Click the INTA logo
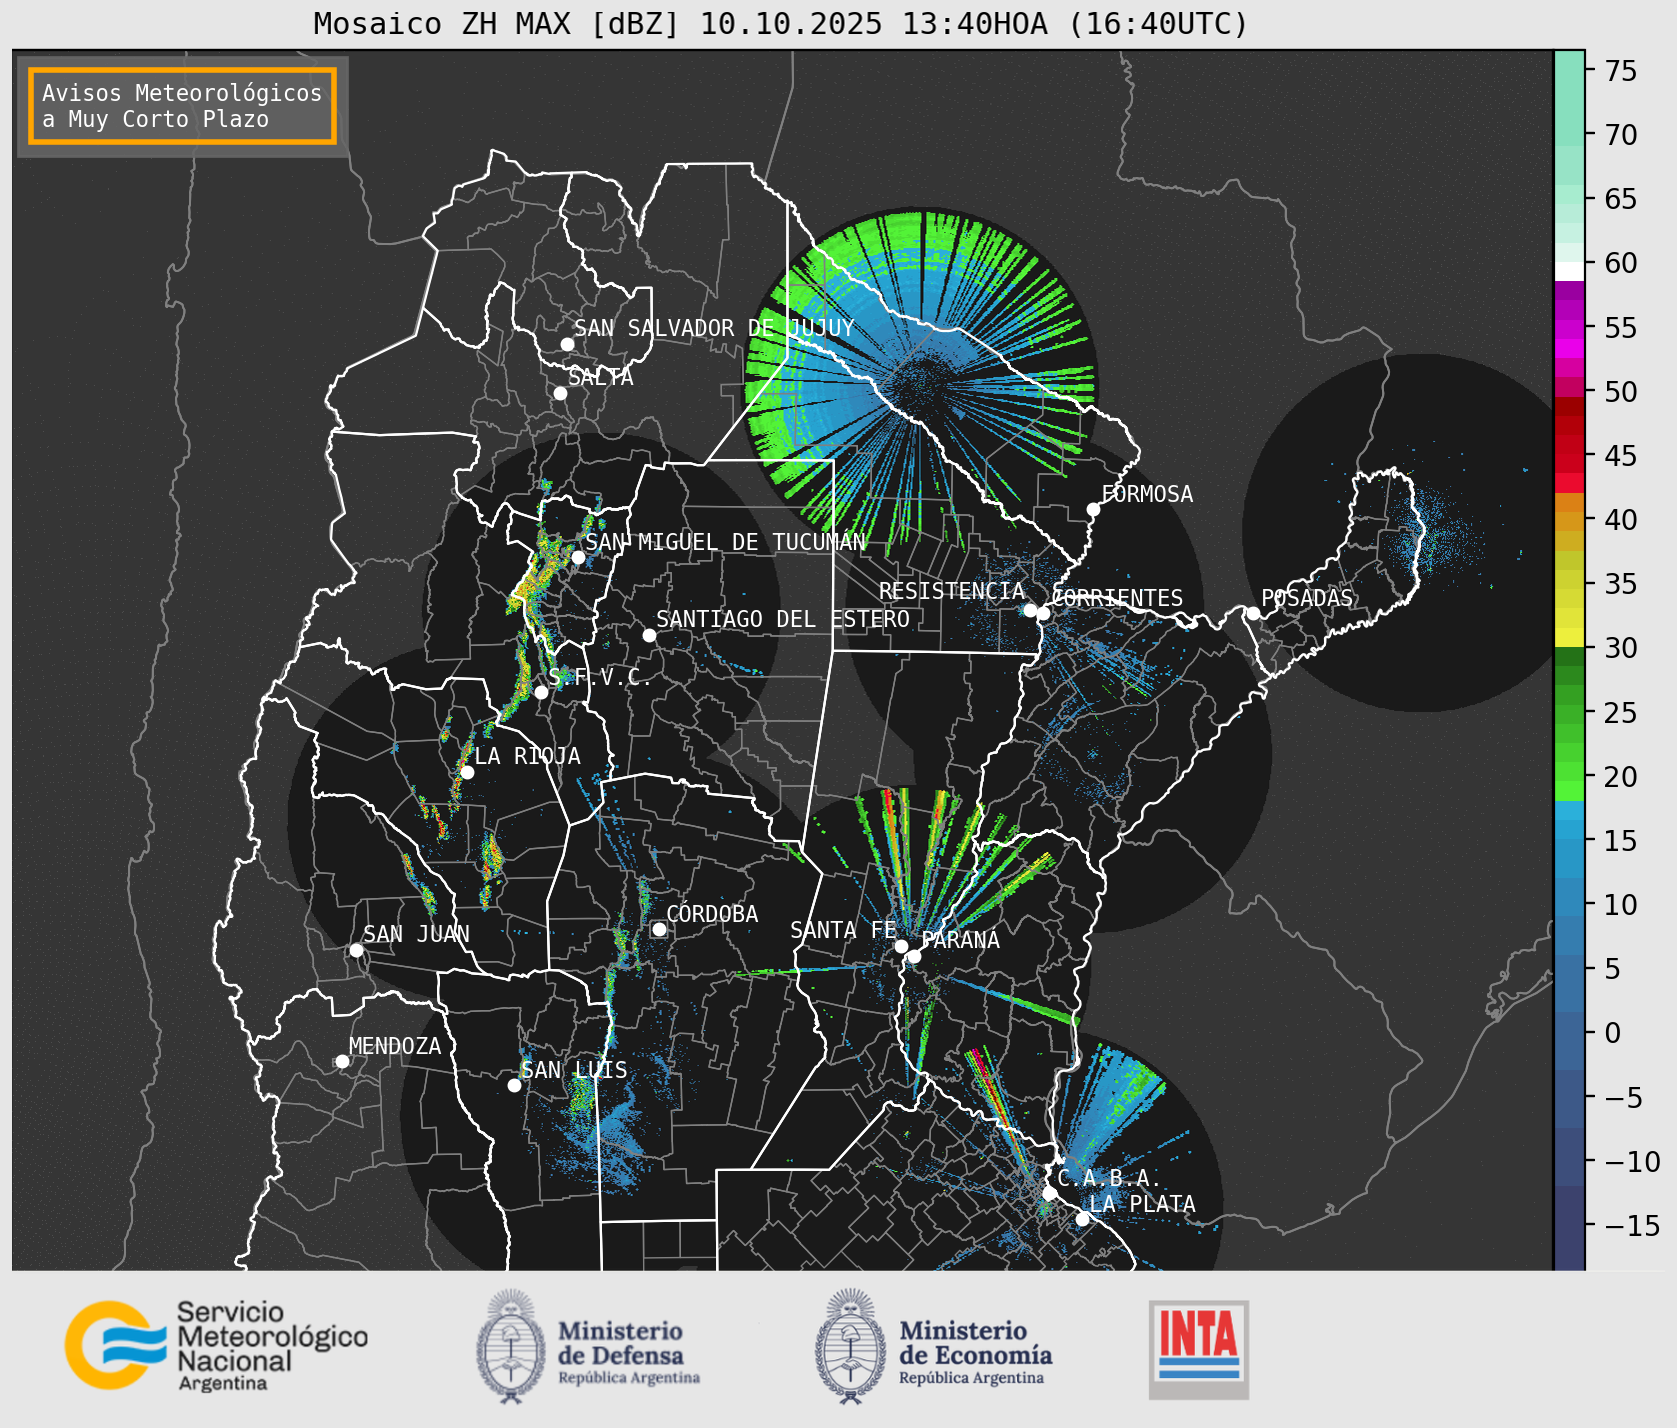1677x1428 pixels. pos(1199,1349)
